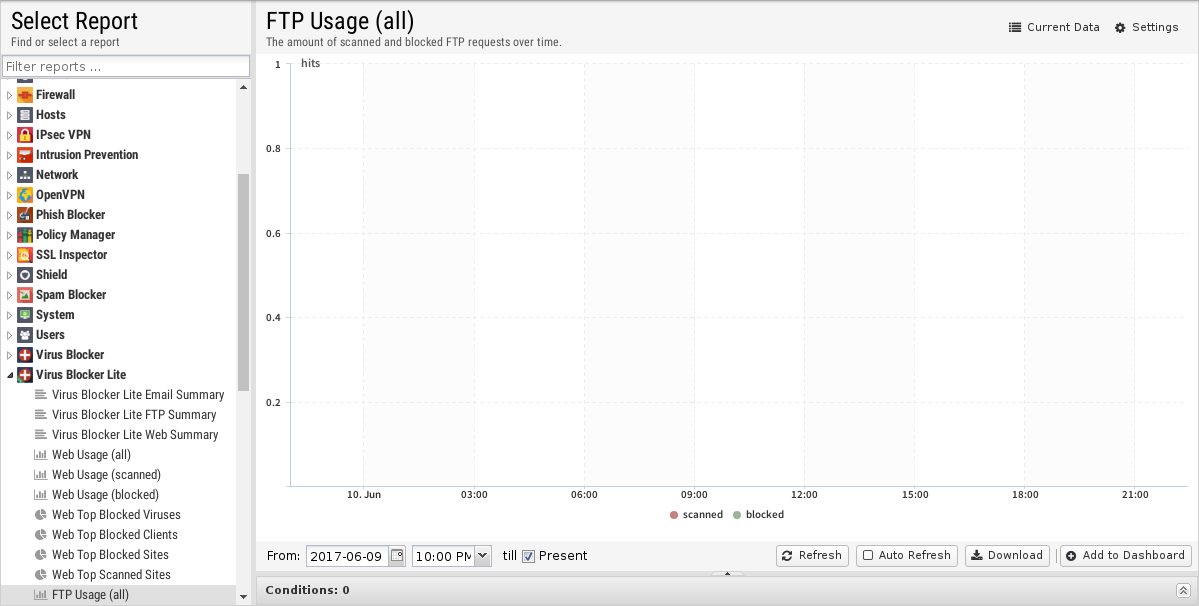
Task: Select Web Top Blocked Sites report
Action: pyautogui.click(x=110, y=554)
